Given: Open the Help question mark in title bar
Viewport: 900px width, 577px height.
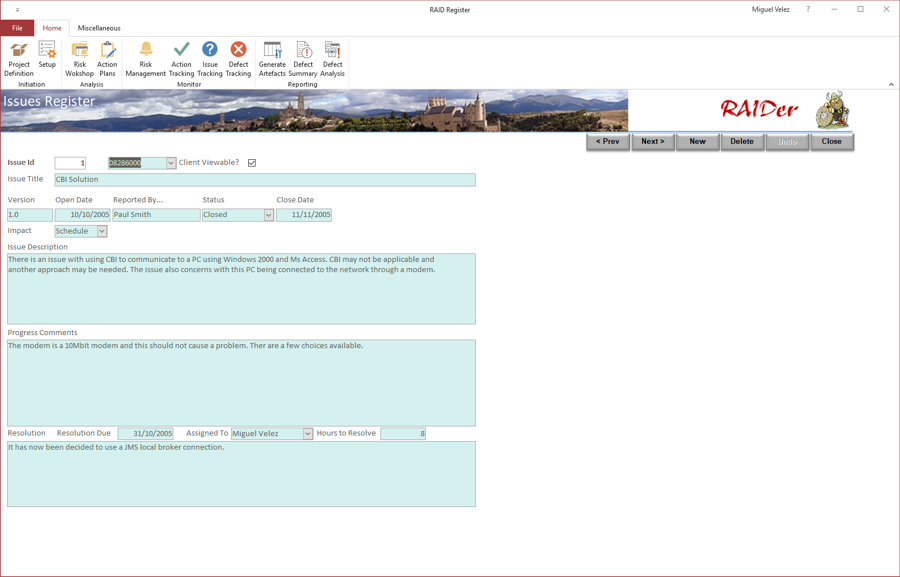Looking at the screenshot, I should (808, 9).
